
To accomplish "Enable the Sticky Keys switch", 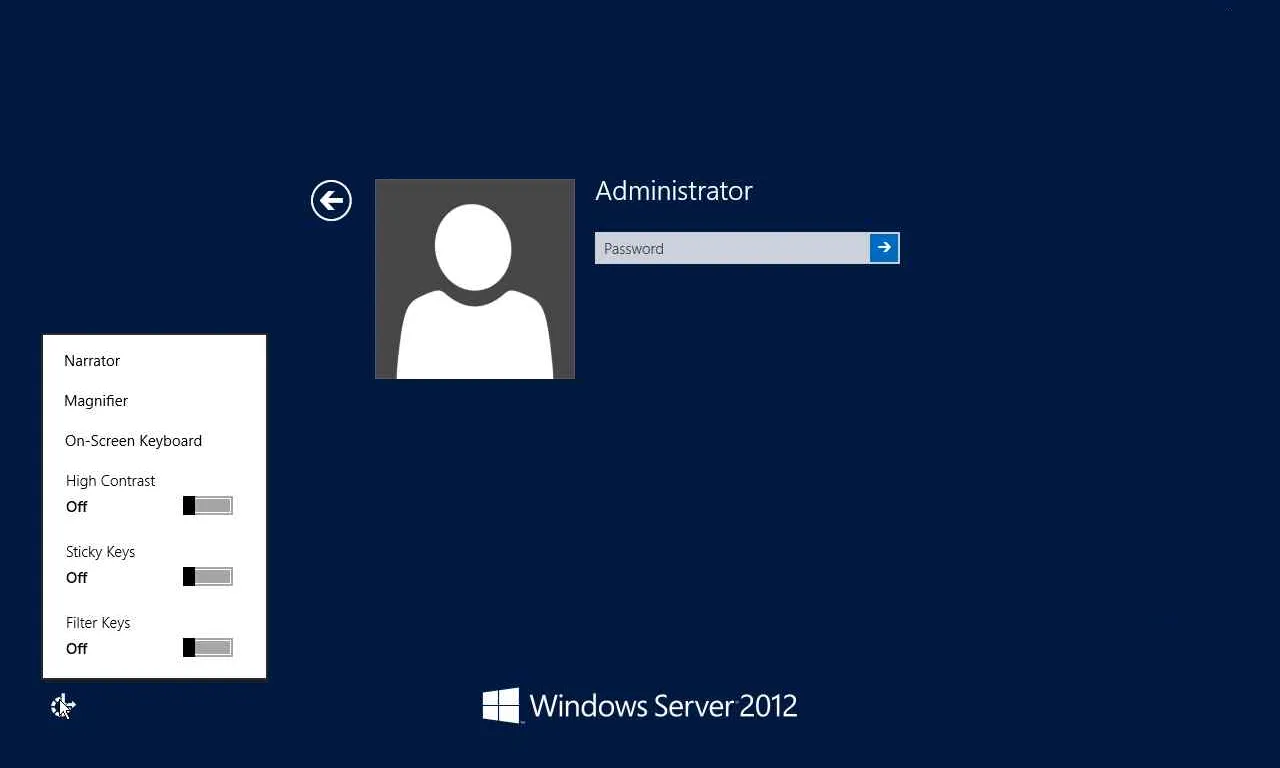I will coord(208,577).
